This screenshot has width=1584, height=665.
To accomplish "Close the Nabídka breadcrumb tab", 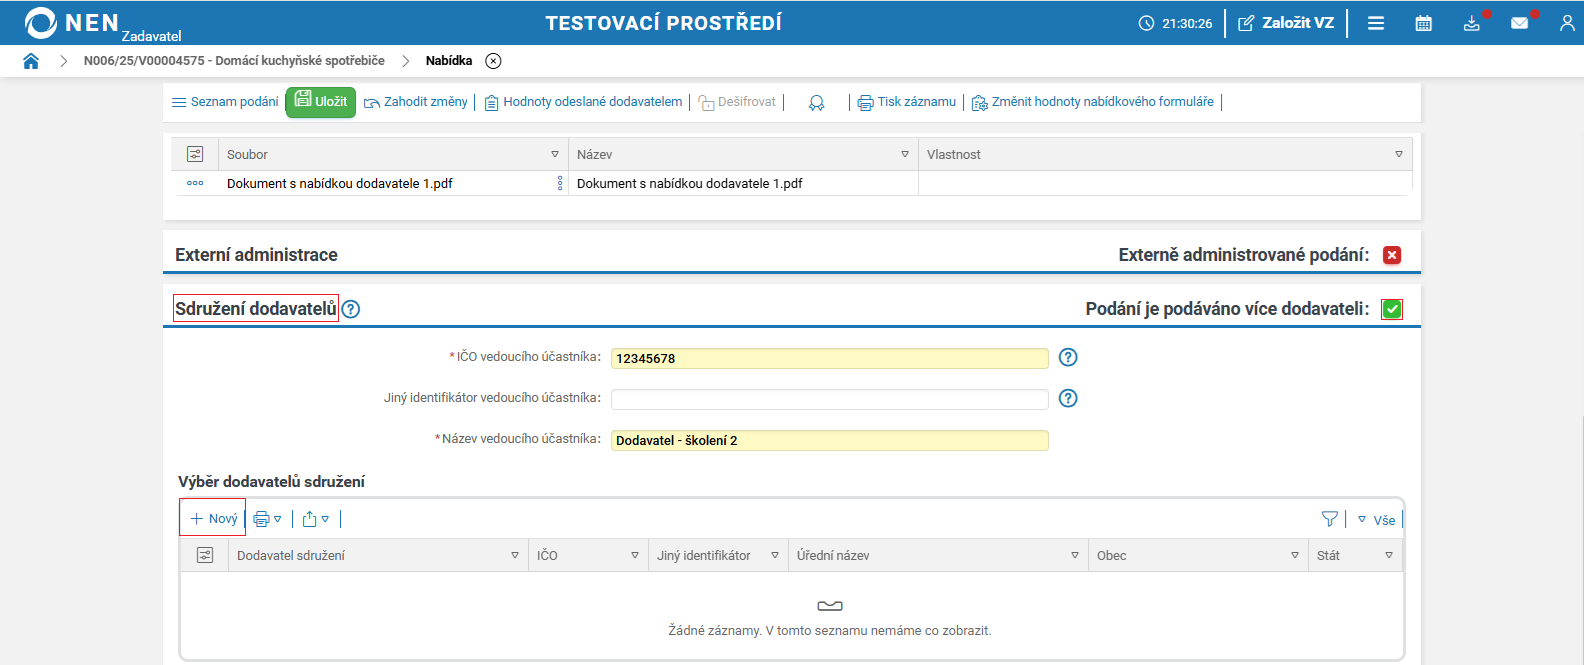I will [x=493, y=61].
